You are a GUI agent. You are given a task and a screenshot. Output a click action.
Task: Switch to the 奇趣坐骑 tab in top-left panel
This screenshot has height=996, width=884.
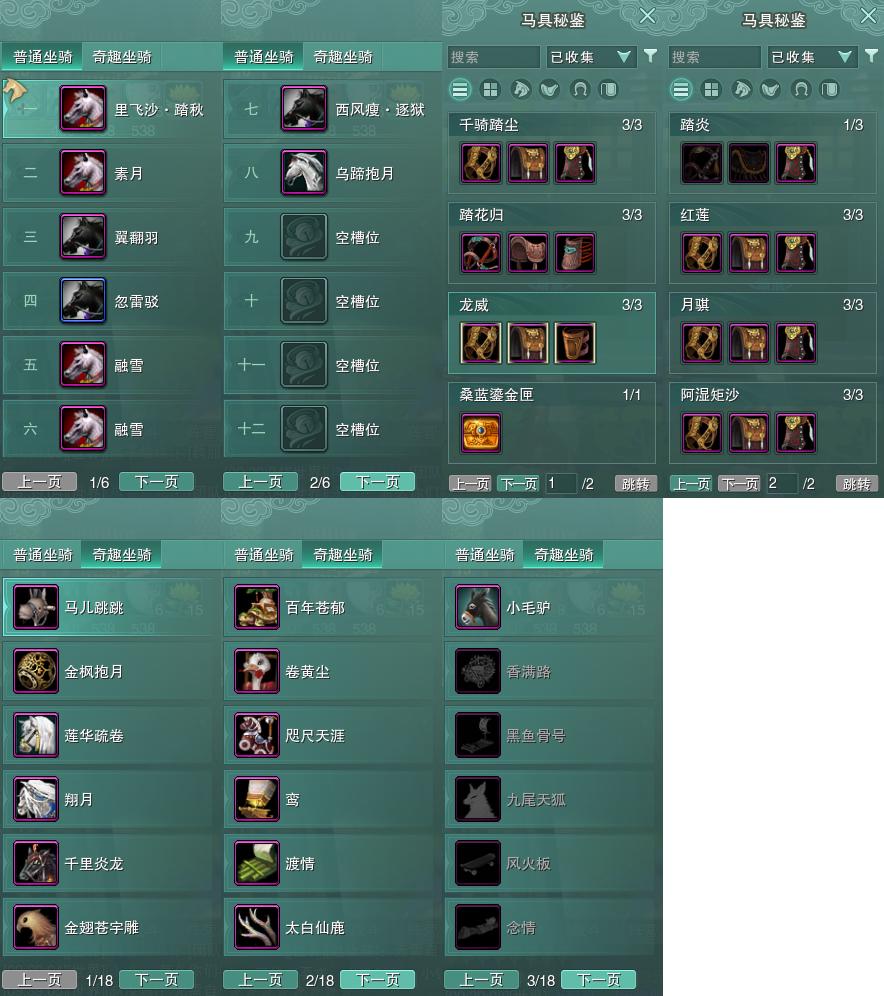click(x=122, y=57)
